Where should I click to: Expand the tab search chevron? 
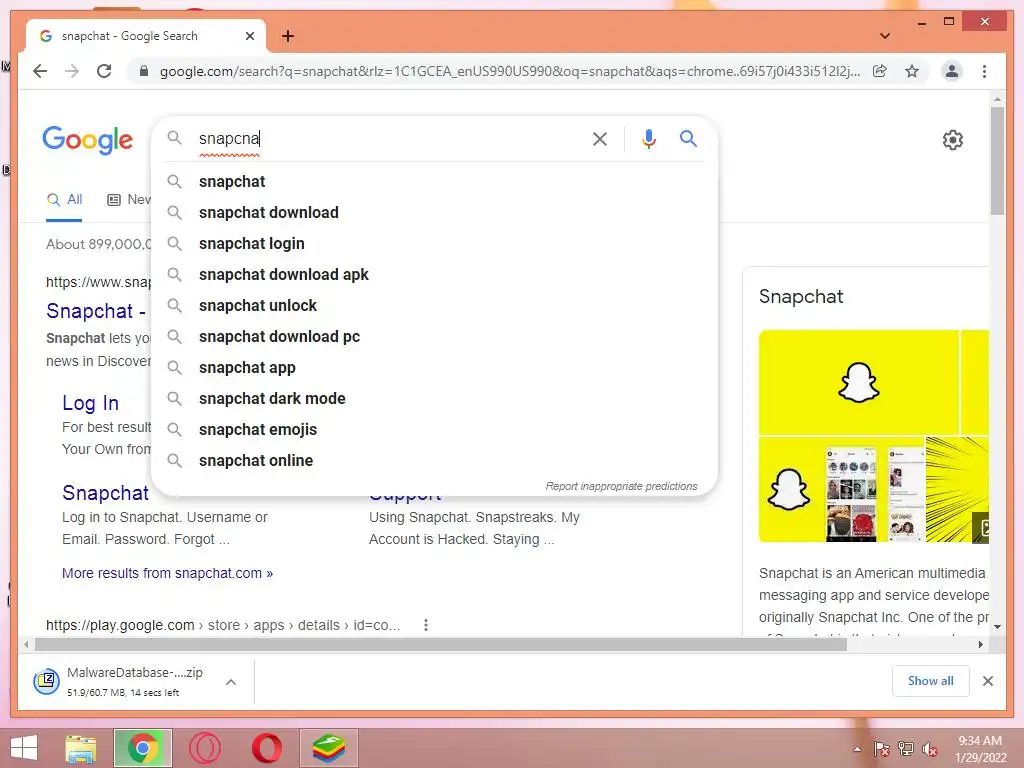pos(885,36)
